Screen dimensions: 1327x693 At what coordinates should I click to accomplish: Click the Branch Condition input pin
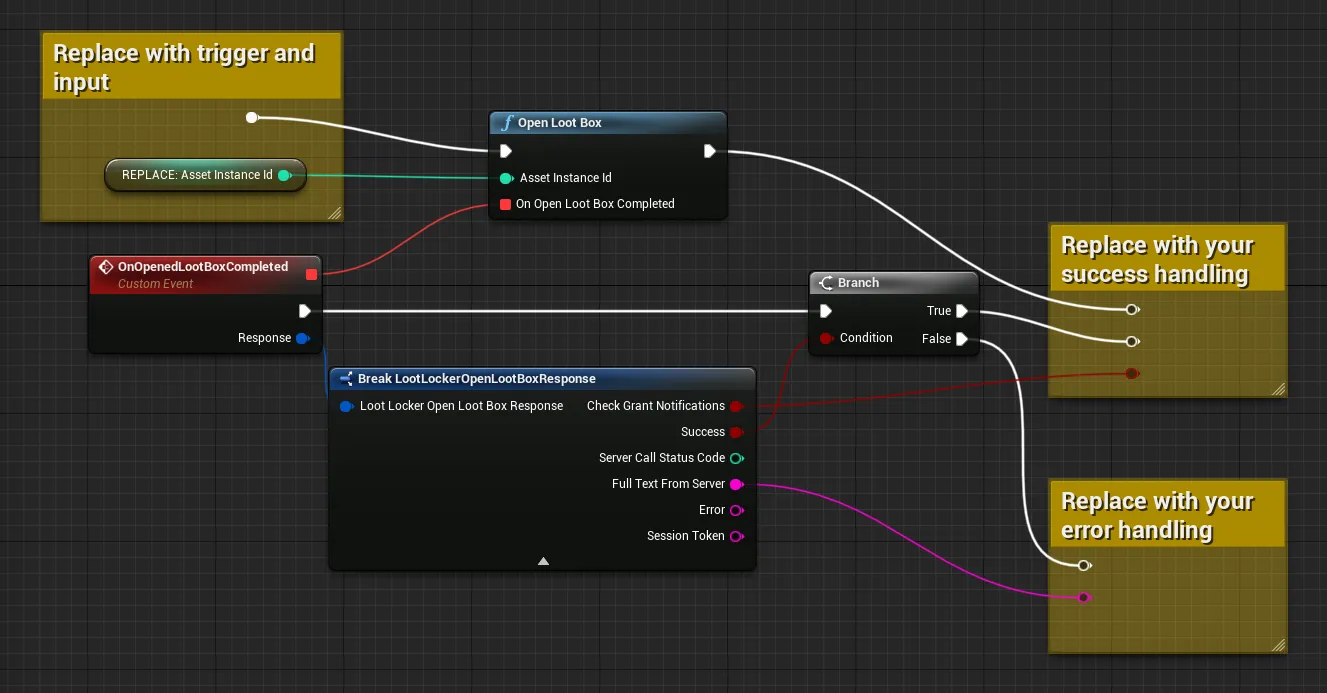[826, 338]
